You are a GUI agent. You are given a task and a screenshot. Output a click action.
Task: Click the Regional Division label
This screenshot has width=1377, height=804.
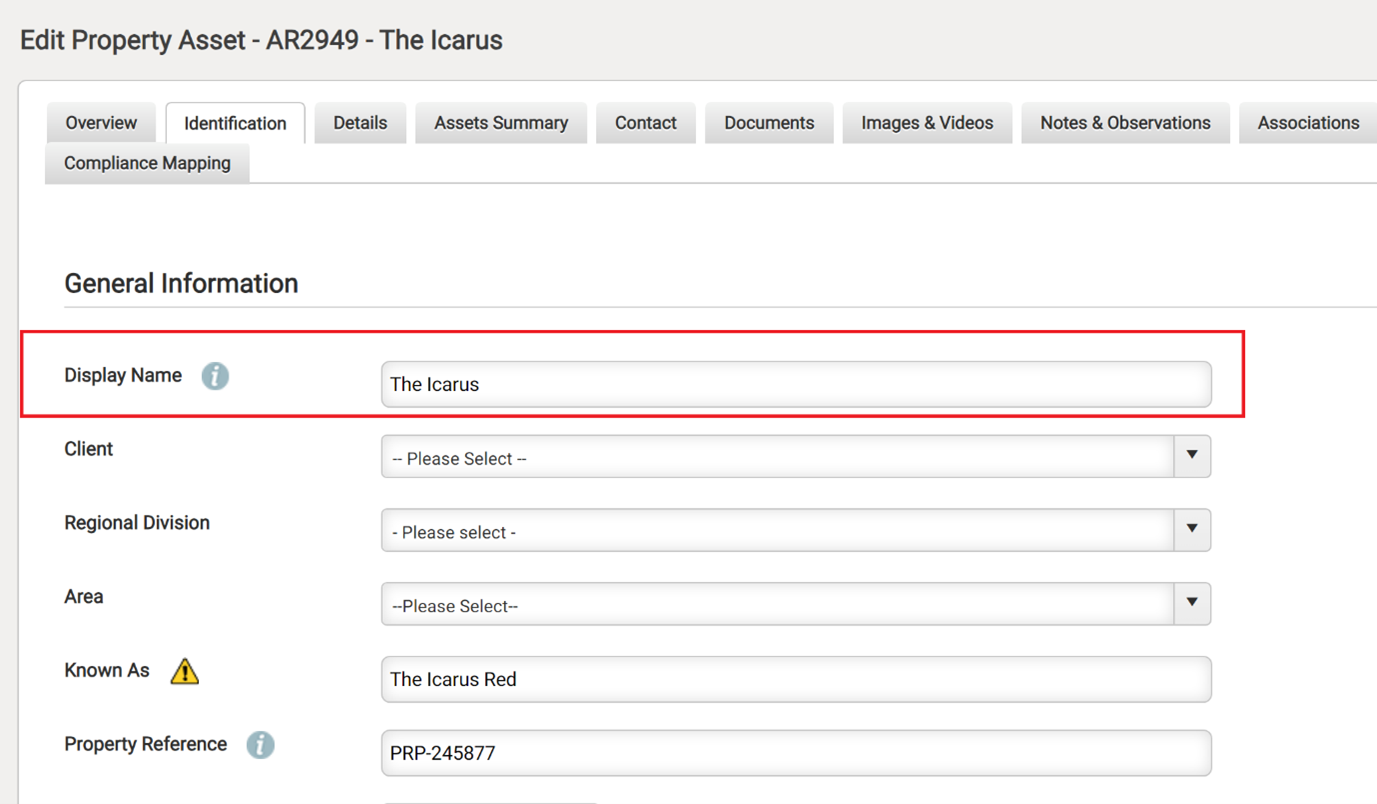point(137,523)
